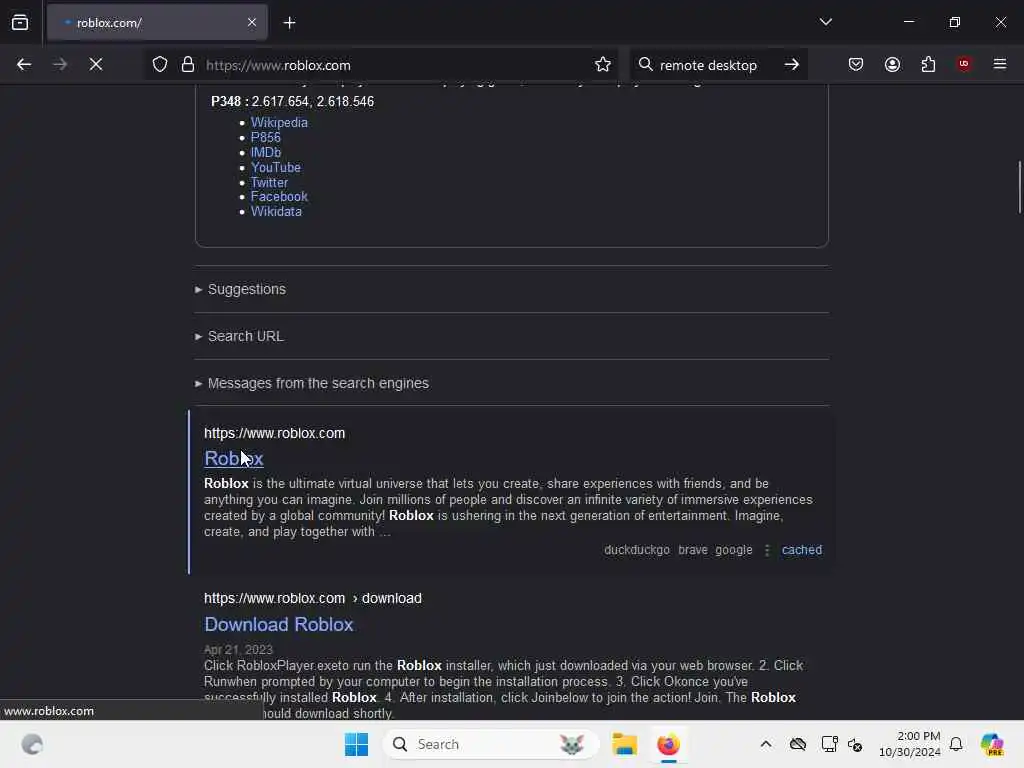
Task: Close the roblox.com tab
Action: [251, 22]
